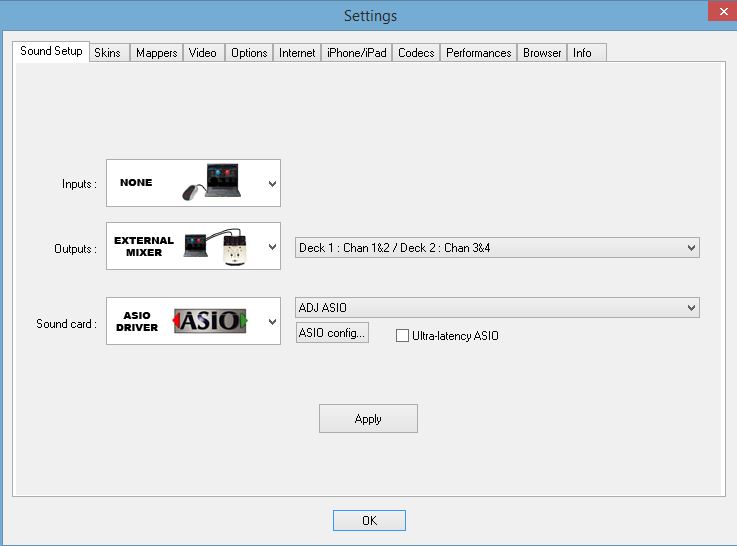
Task: Click the ASIO config... button
Action: pos(332,333)
